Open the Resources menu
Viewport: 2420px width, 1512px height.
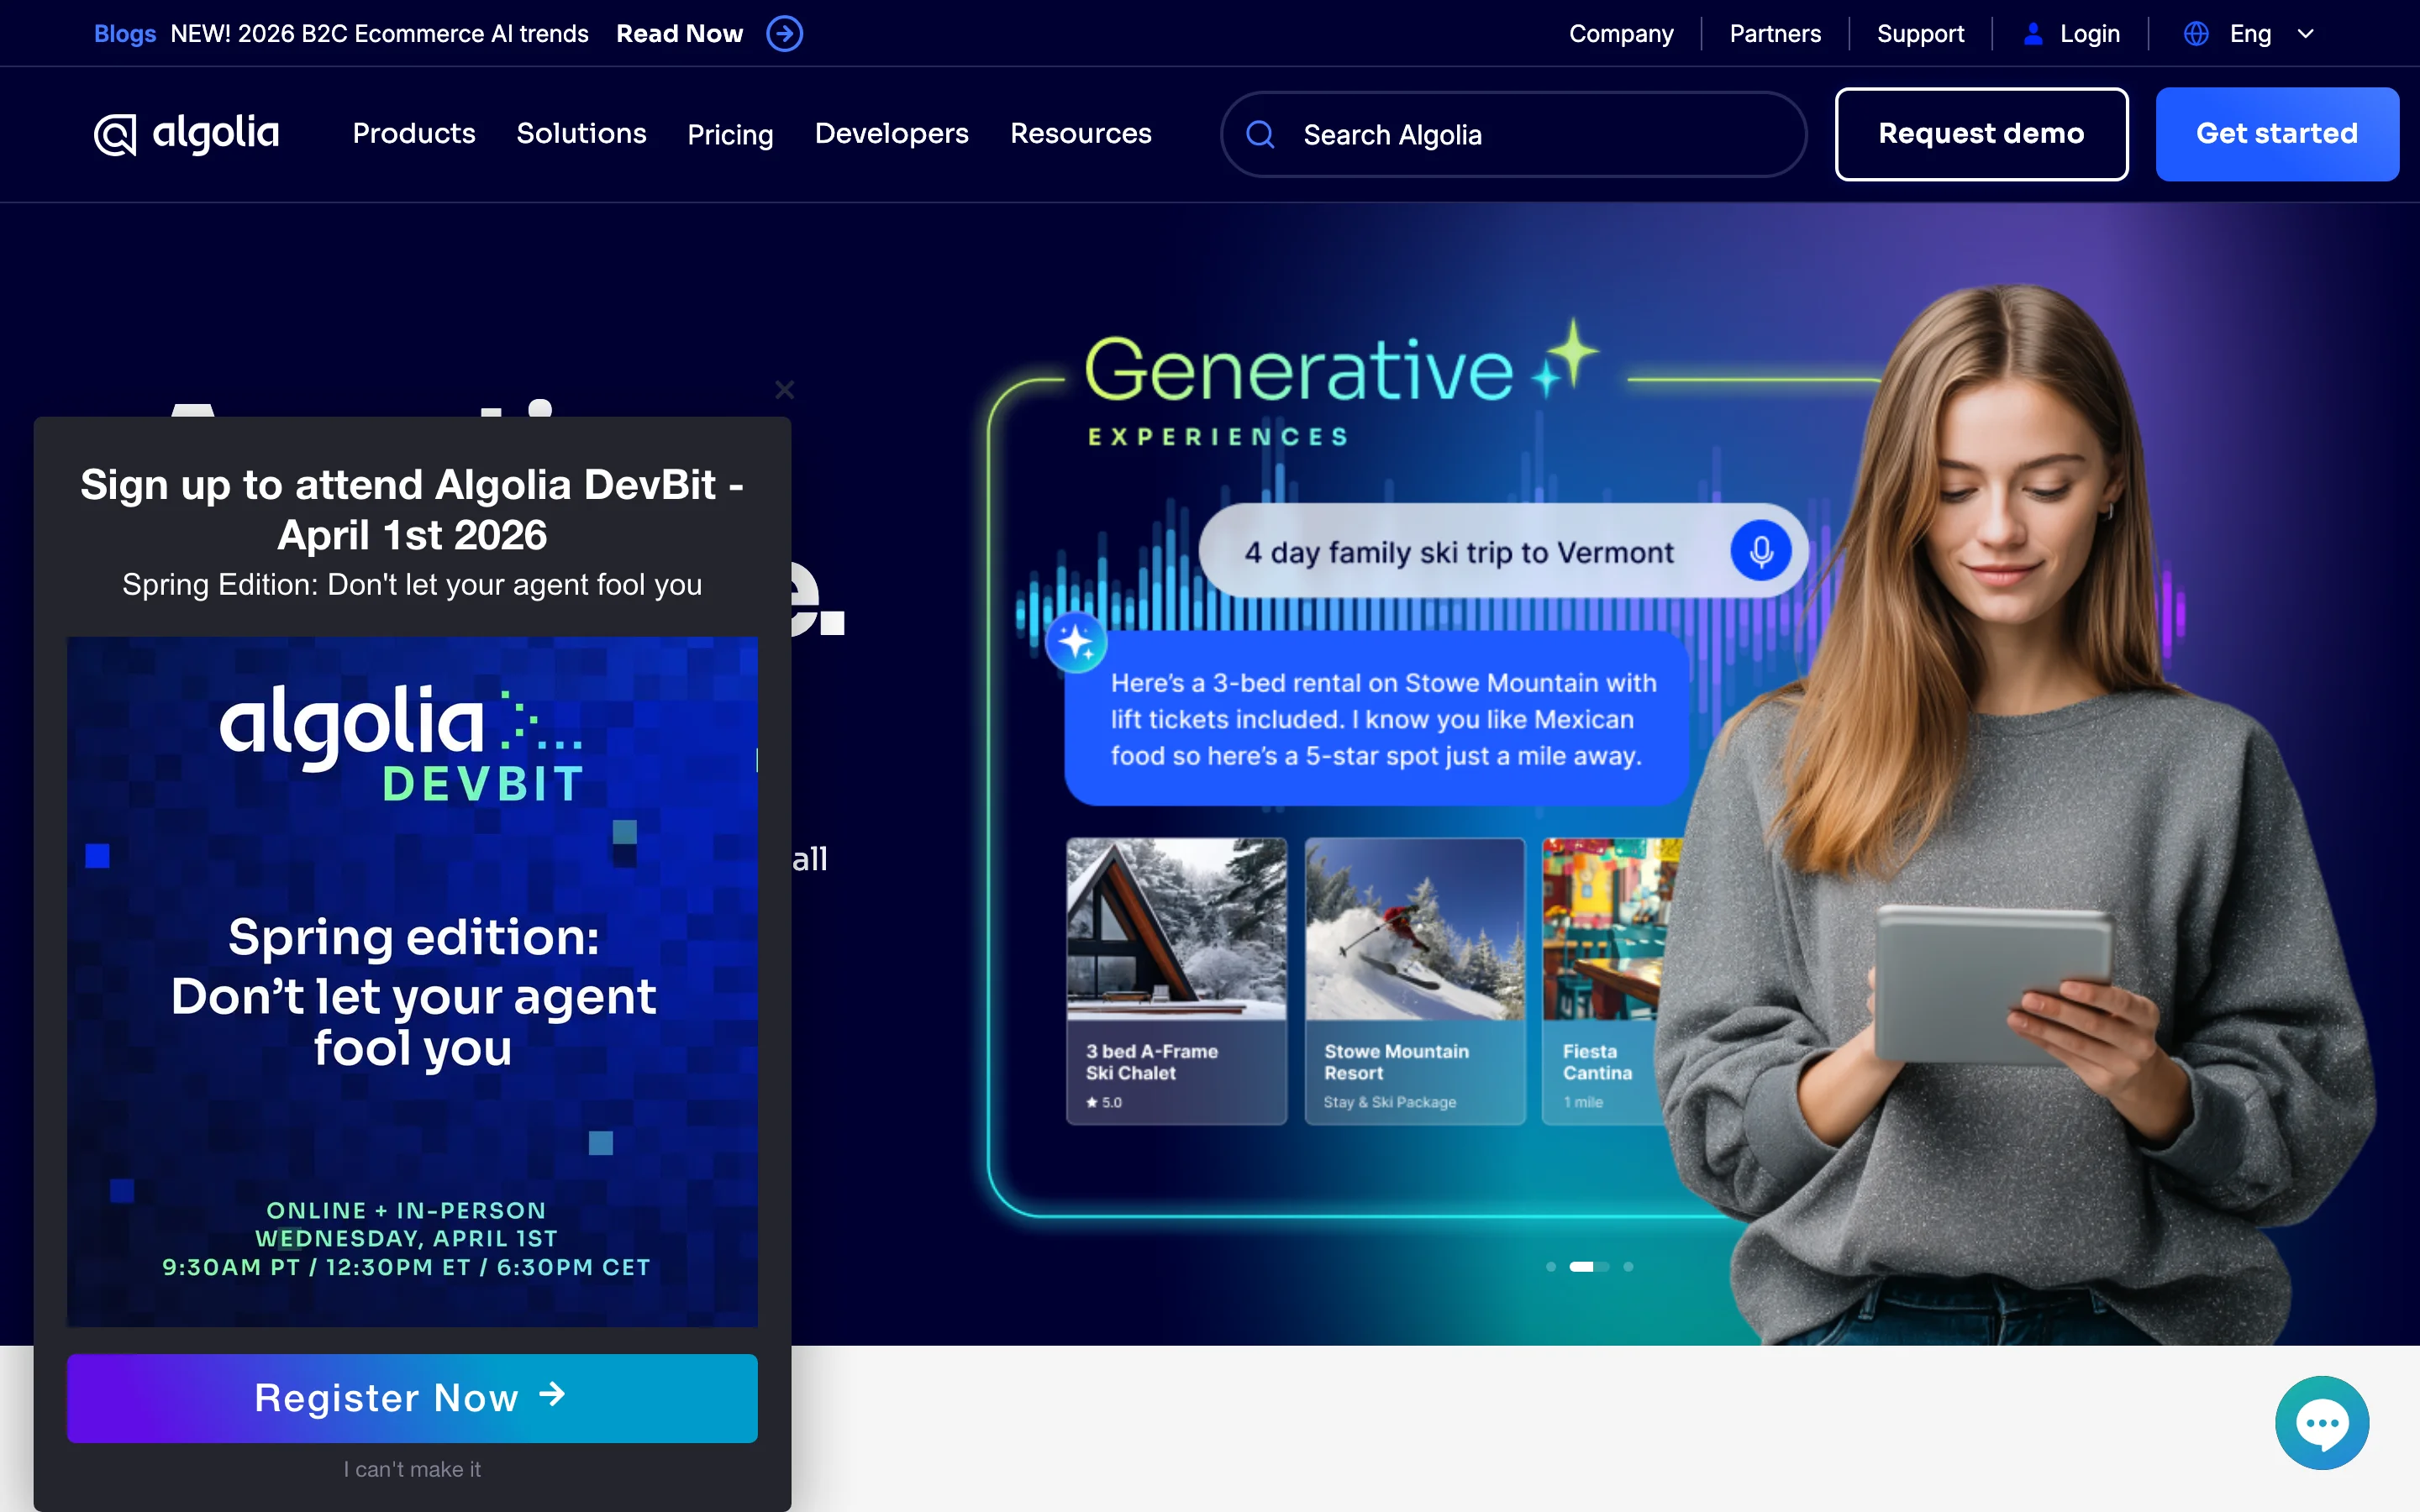click(x=1080, y=134)
